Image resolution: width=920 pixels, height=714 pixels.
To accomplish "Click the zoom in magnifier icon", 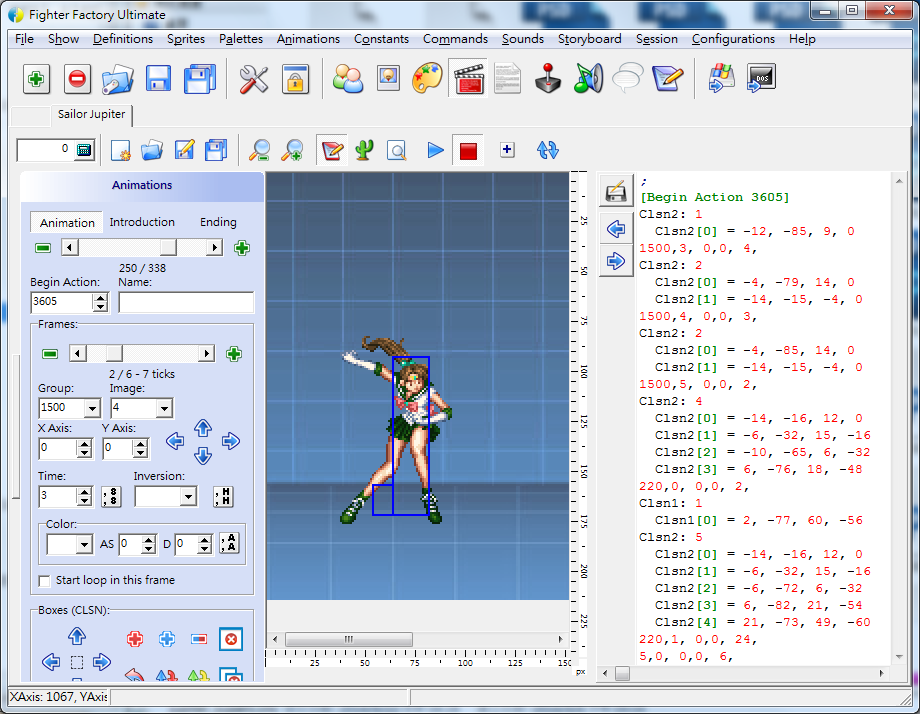I will [x=292, y=150].
